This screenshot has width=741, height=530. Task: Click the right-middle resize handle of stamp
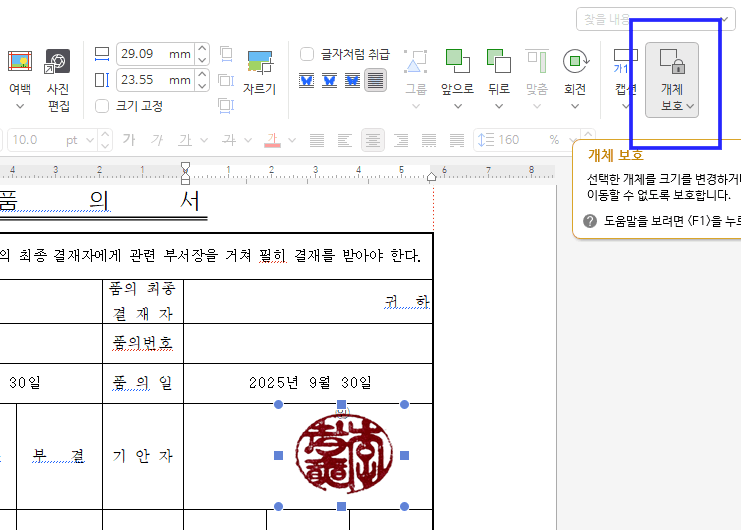point(405,455)
